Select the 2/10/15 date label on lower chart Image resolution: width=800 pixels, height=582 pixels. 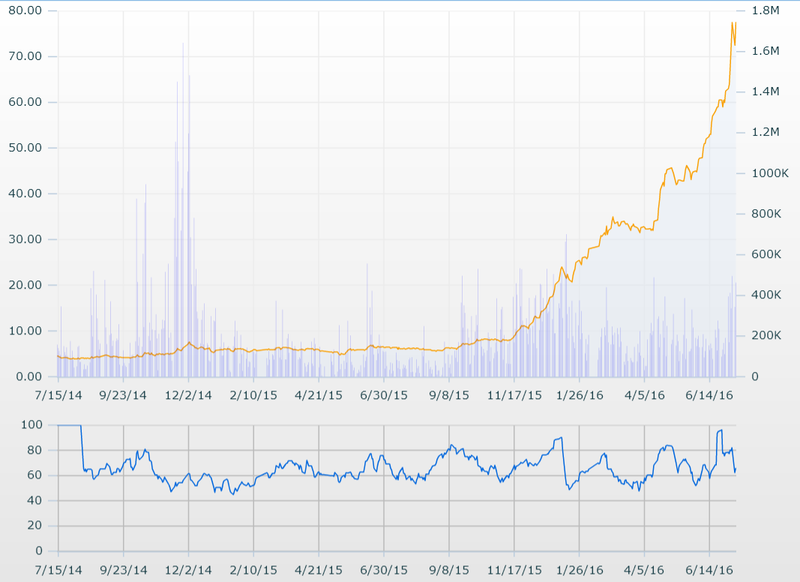(253, 570)
